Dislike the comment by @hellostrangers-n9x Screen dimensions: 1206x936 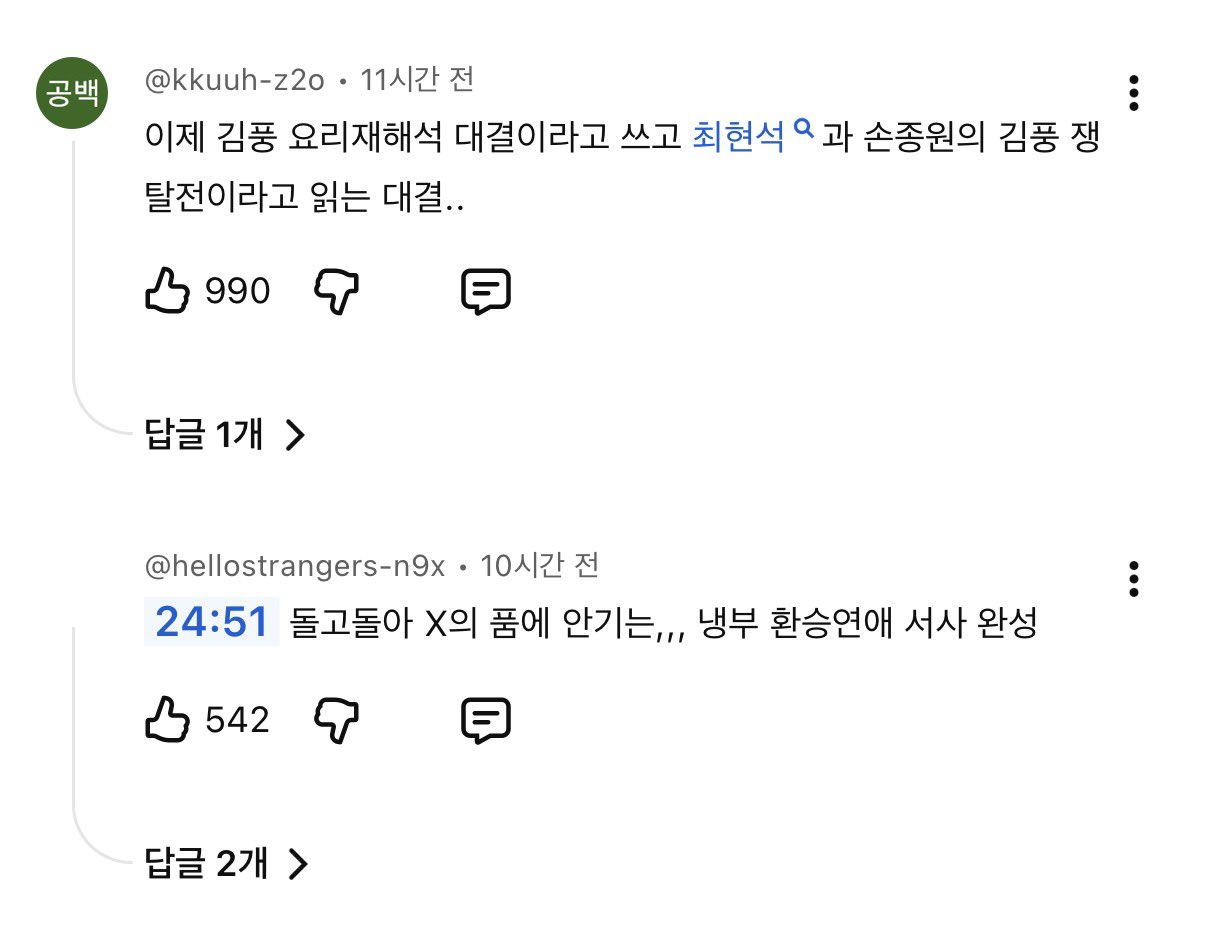pos(337,720)
